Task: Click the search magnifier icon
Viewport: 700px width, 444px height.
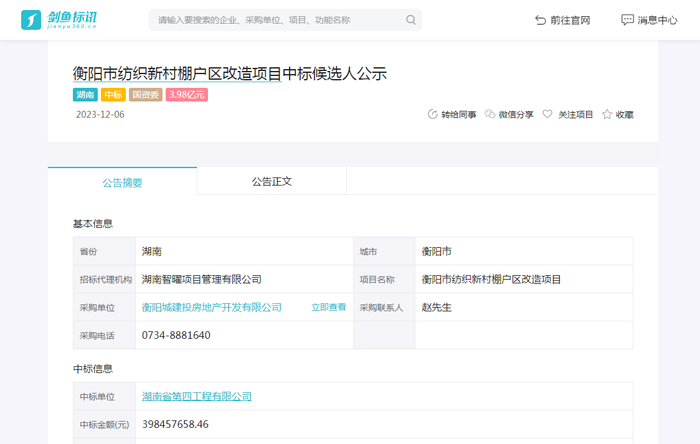Action: [x=411, y=20]
